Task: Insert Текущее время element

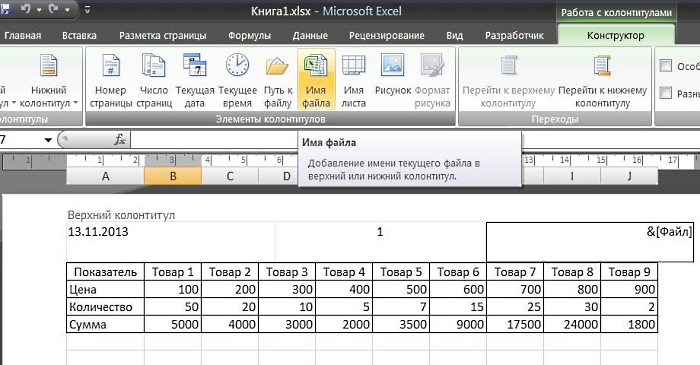Action: [238, 80]
